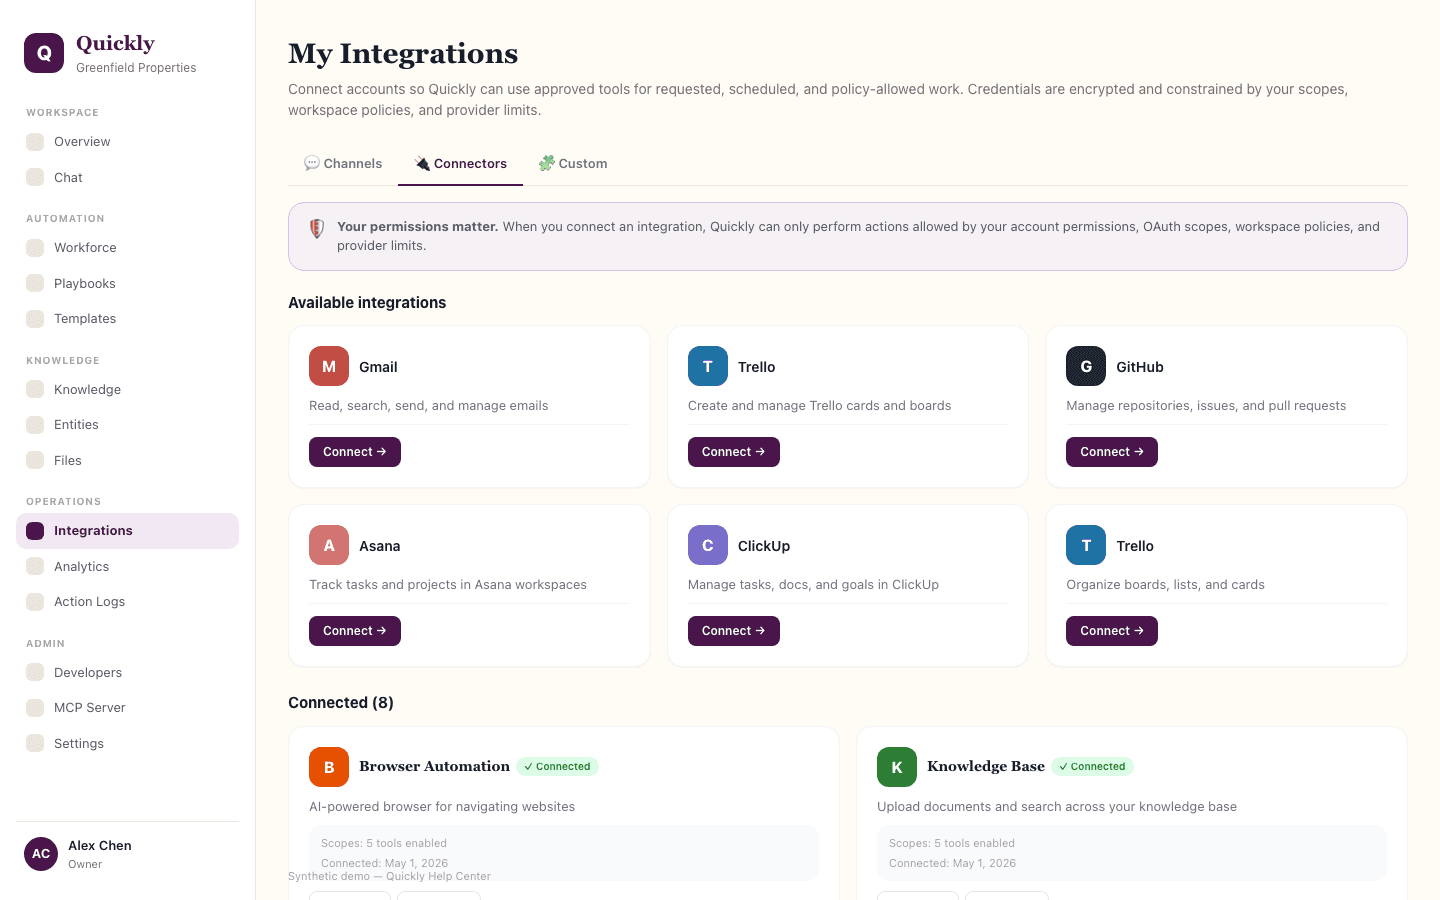Viewport: 1440px width, 900px height.
Task: Connect the Gmail integration
Action: (355, 452)
